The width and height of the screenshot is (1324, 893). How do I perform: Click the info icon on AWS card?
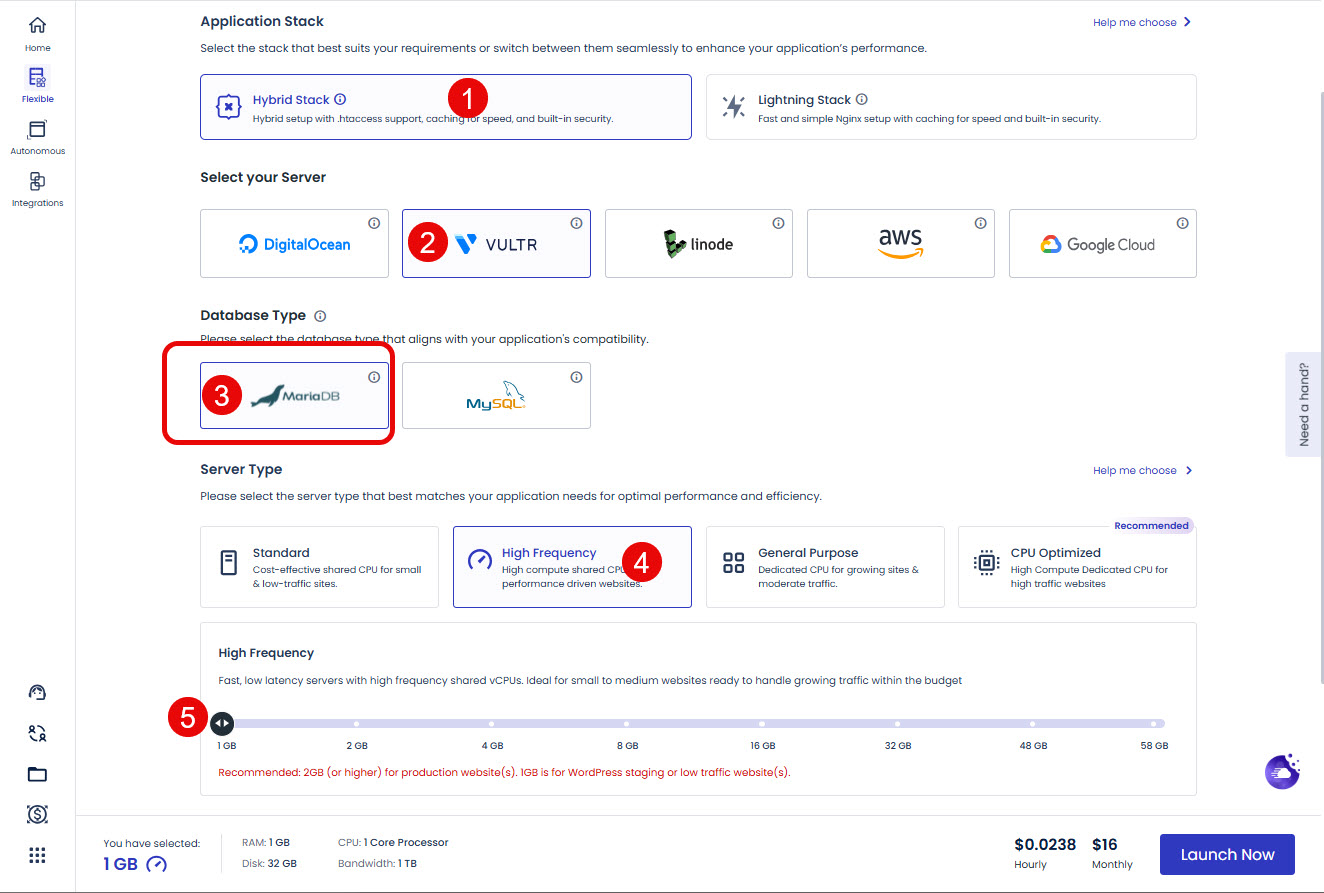(980, 223)
